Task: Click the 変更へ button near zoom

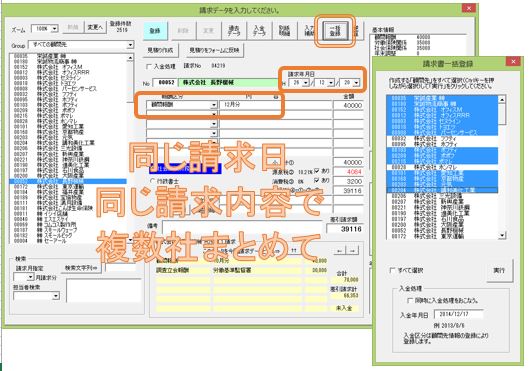Action: click(x=95, y=27)
